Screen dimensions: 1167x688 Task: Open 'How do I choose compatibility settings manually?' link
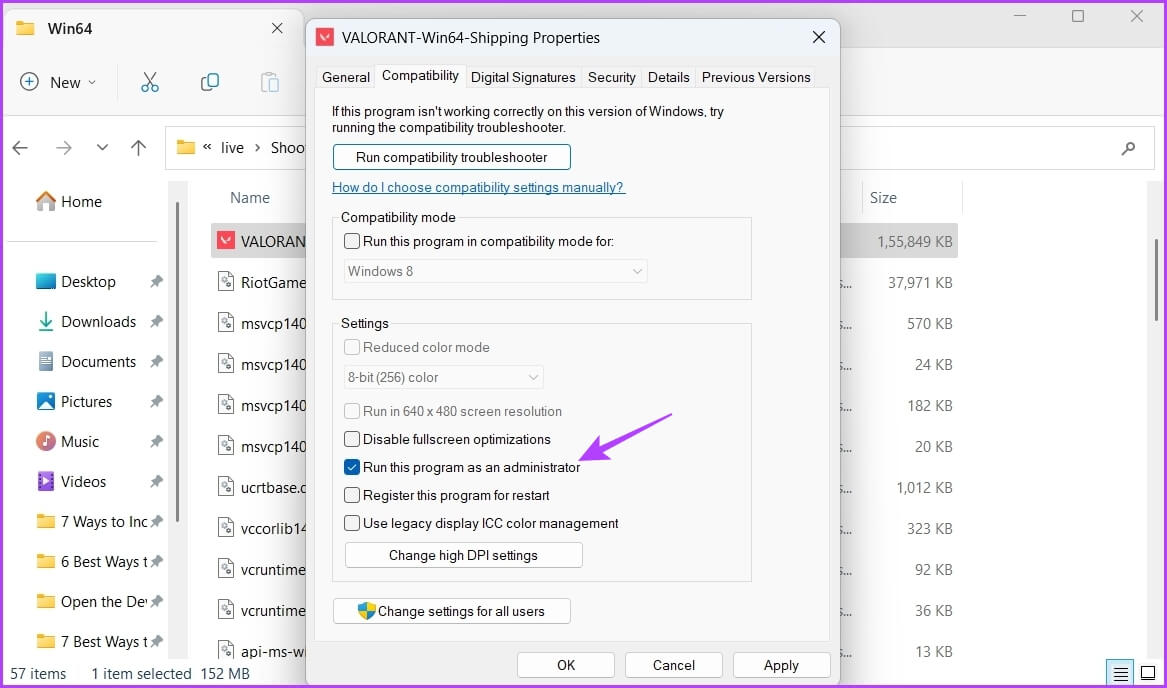479,187
